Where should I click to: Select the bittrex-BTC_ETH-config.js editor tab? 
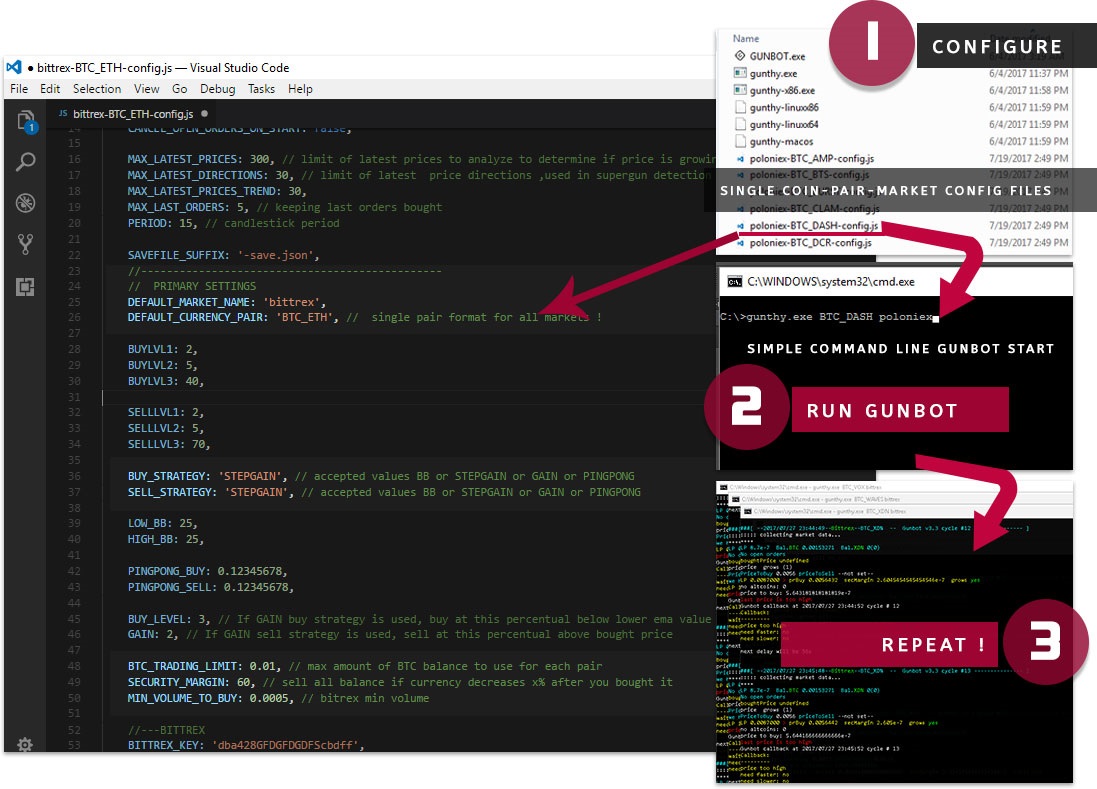[133, 113]
